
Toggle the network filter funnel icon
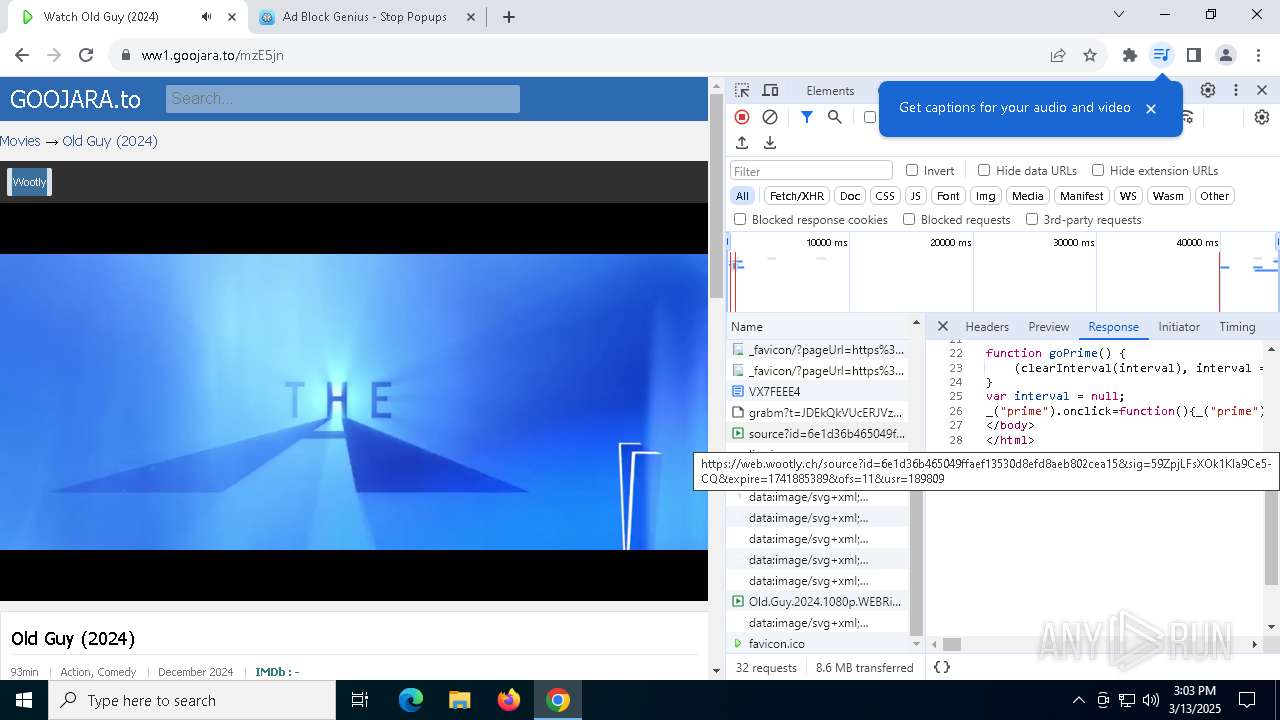coord(807,117)
